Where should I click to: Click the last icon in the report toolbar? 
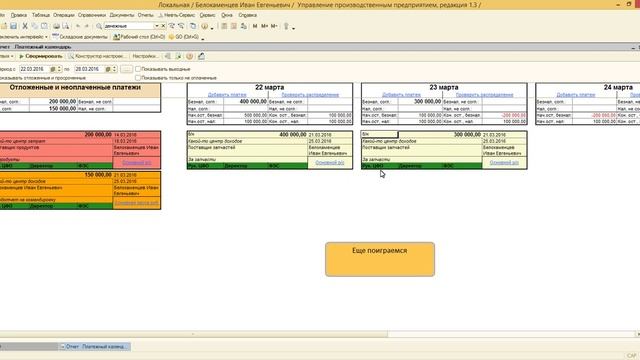coord(201,56)
